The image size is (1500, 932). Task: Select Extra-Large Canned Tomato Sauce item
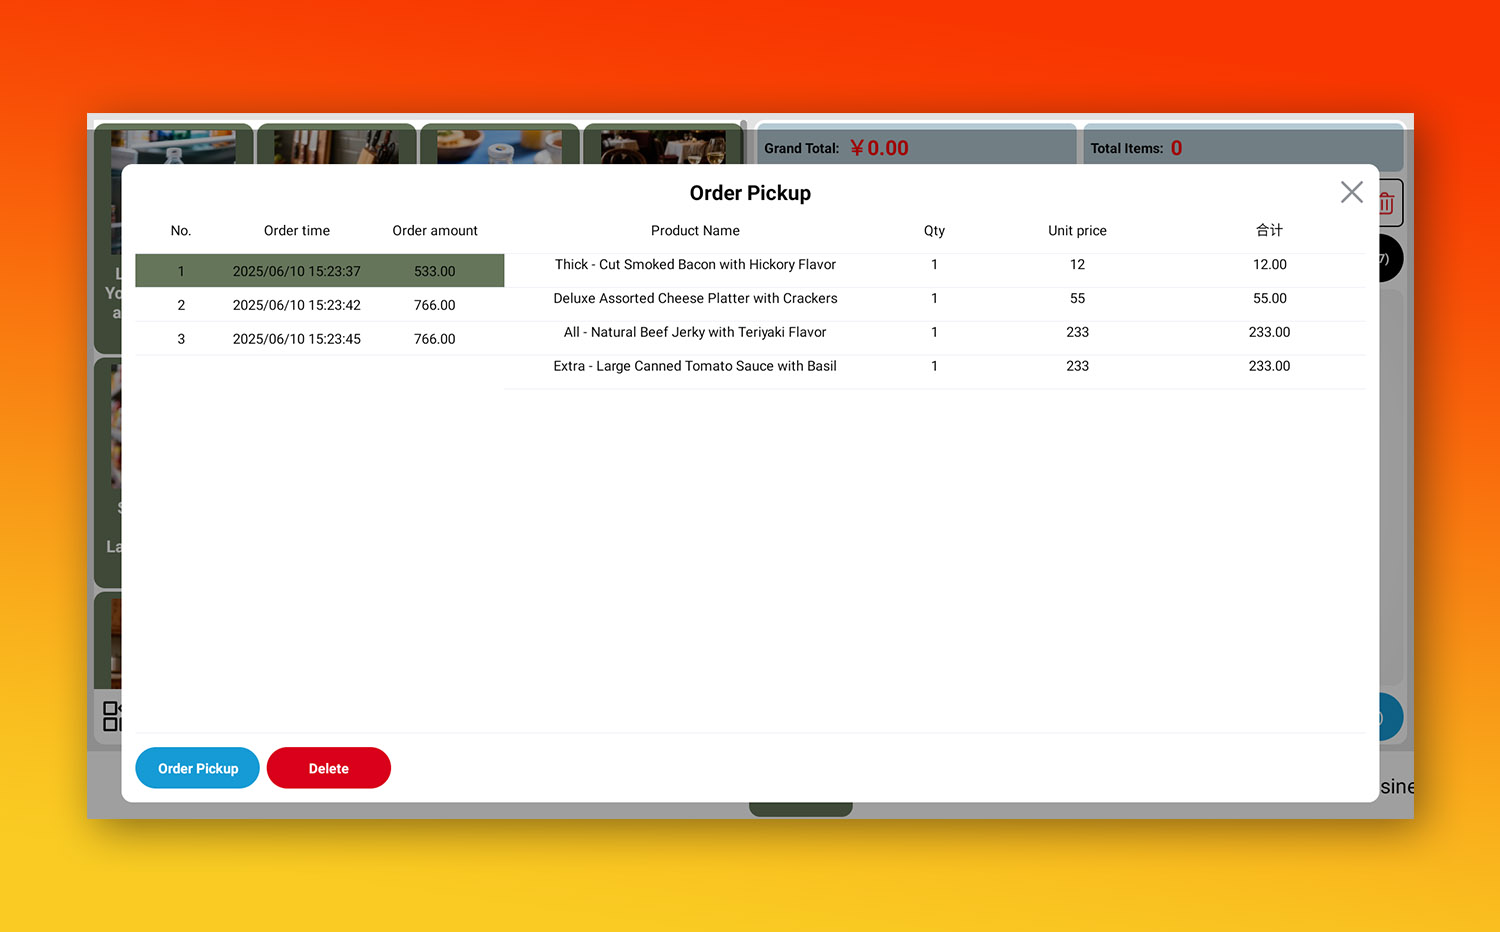click(695, 367)
